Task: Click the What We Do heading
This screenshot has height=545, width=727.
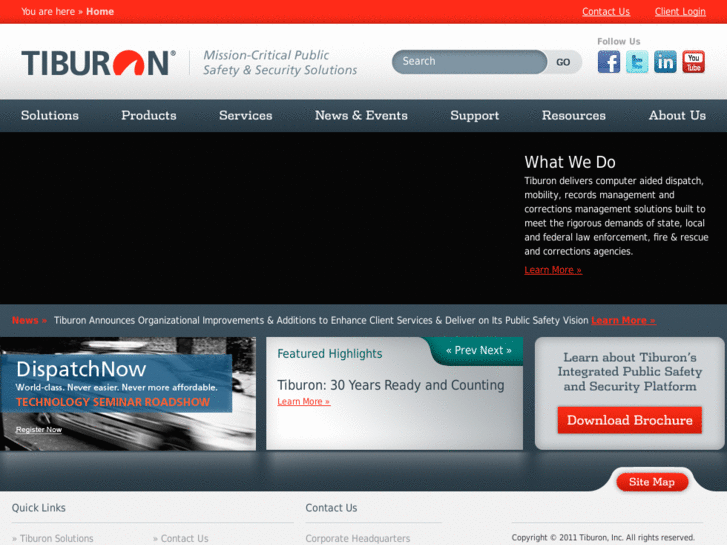Action: tap(570, 162)
